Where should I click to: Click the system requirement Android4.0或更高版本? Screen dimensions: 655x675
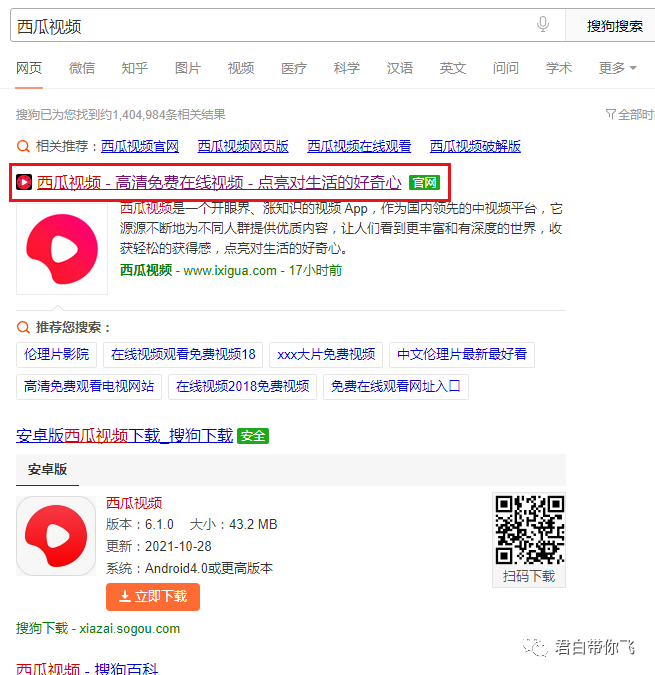click(209, 568)
